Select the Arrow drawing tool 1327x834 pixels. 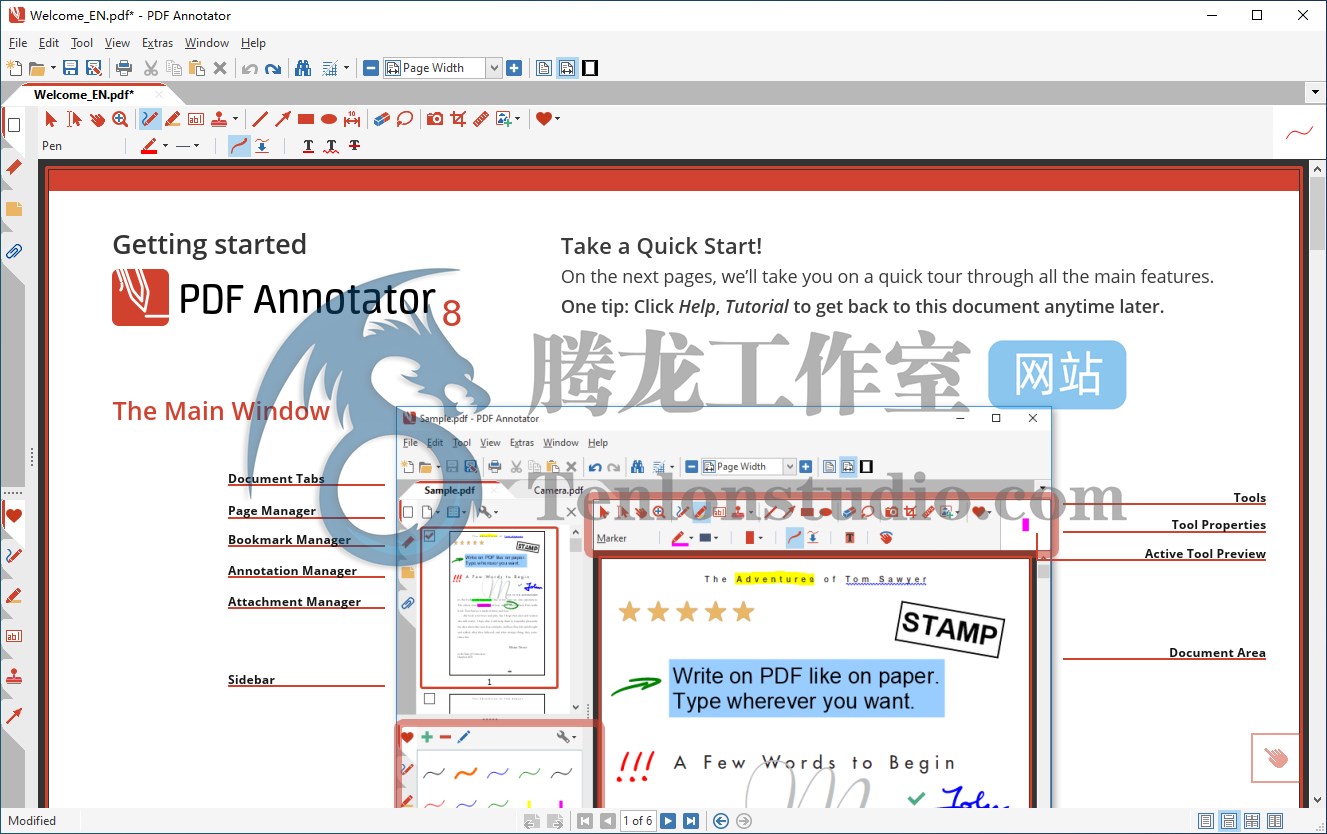283,119
